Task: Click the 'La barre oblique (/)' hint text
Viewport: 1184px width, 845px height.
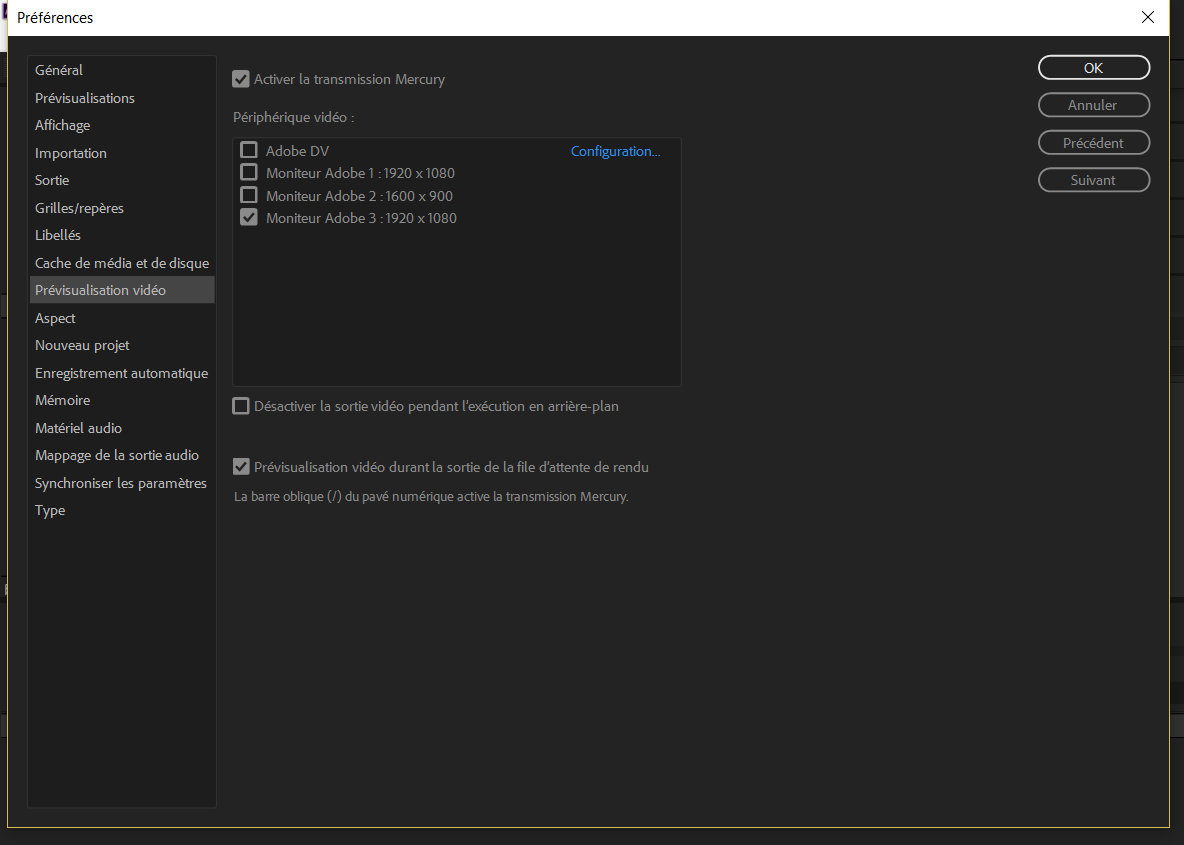Action: pyautogui.click(x=431, y=497)
